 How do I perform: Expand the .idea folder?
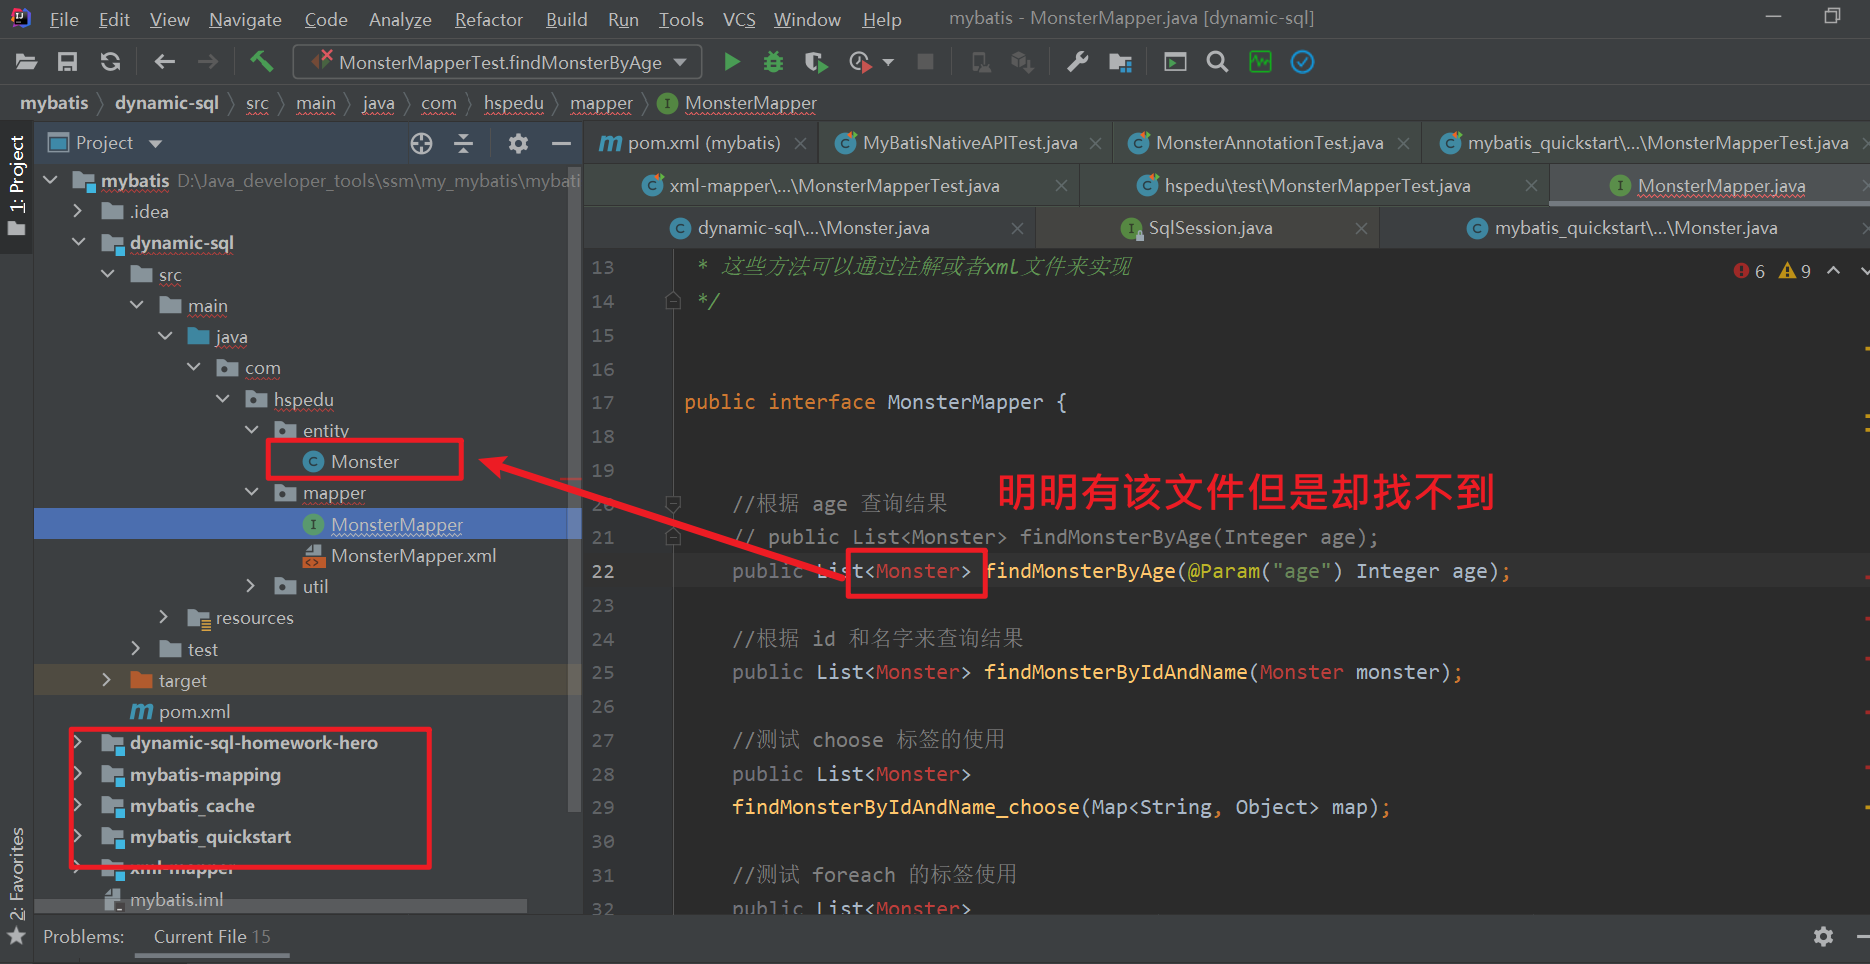79,211
